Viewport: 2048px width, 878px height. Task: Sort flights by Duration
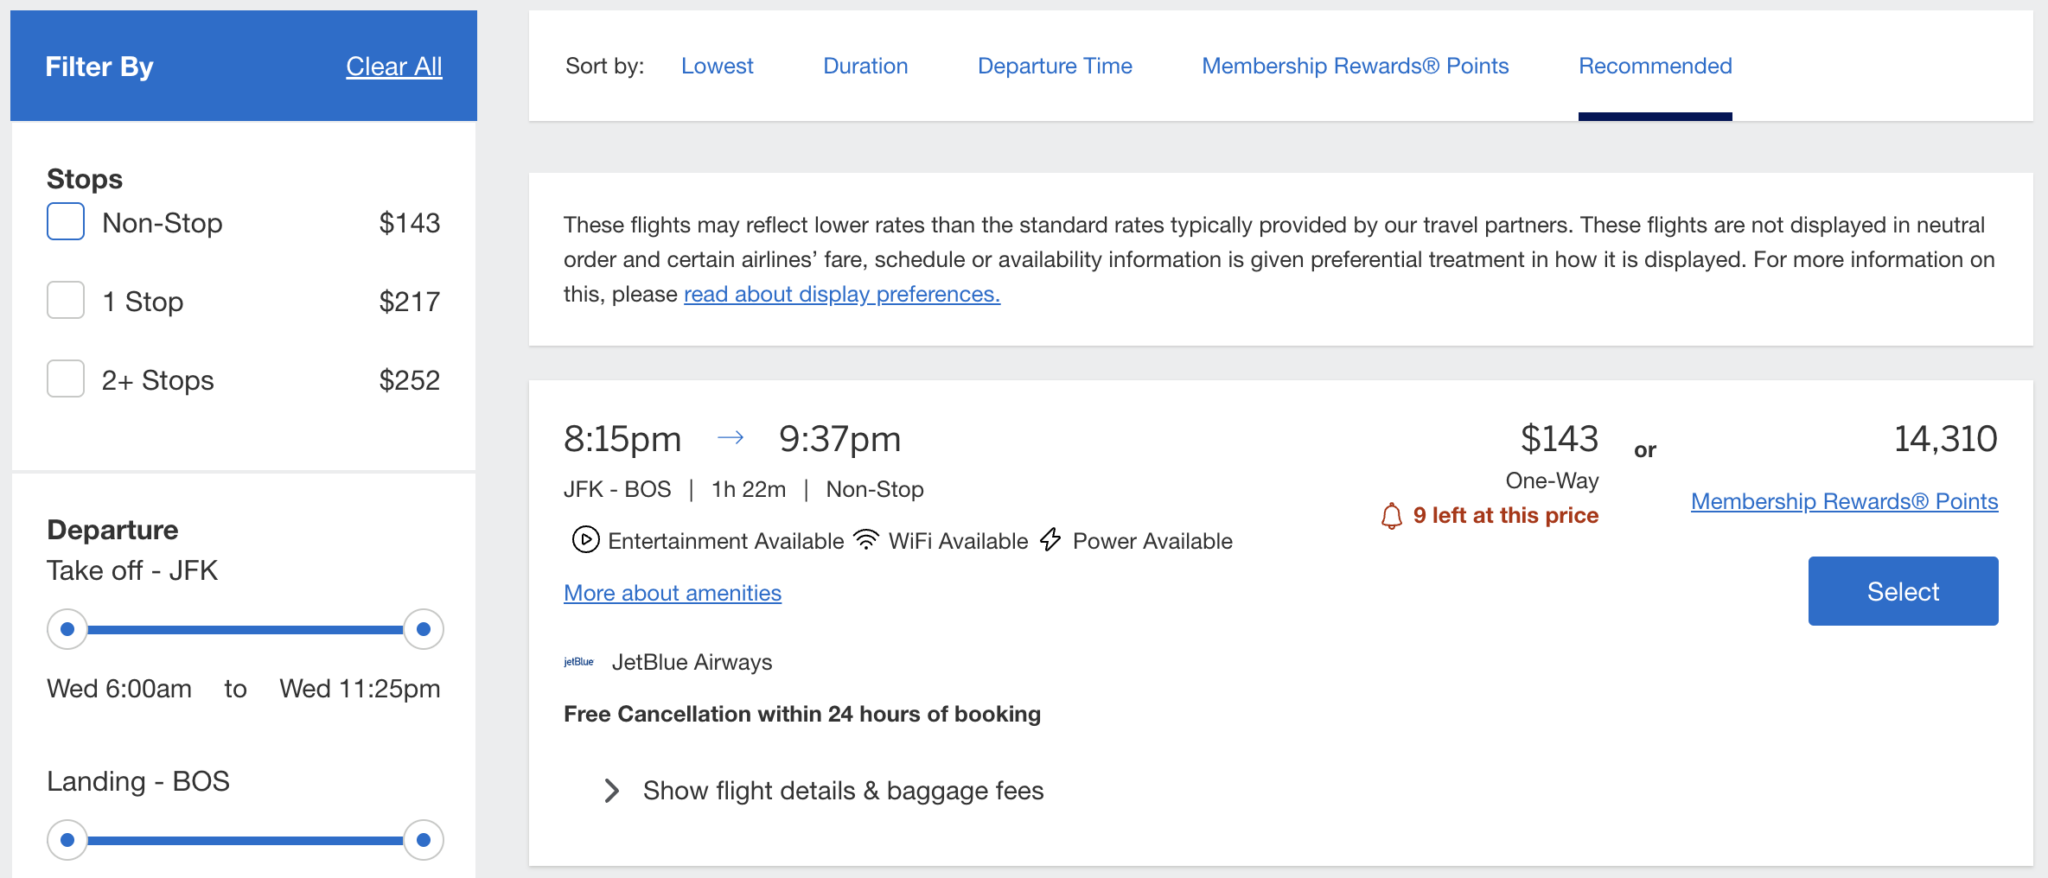(864, 65)
